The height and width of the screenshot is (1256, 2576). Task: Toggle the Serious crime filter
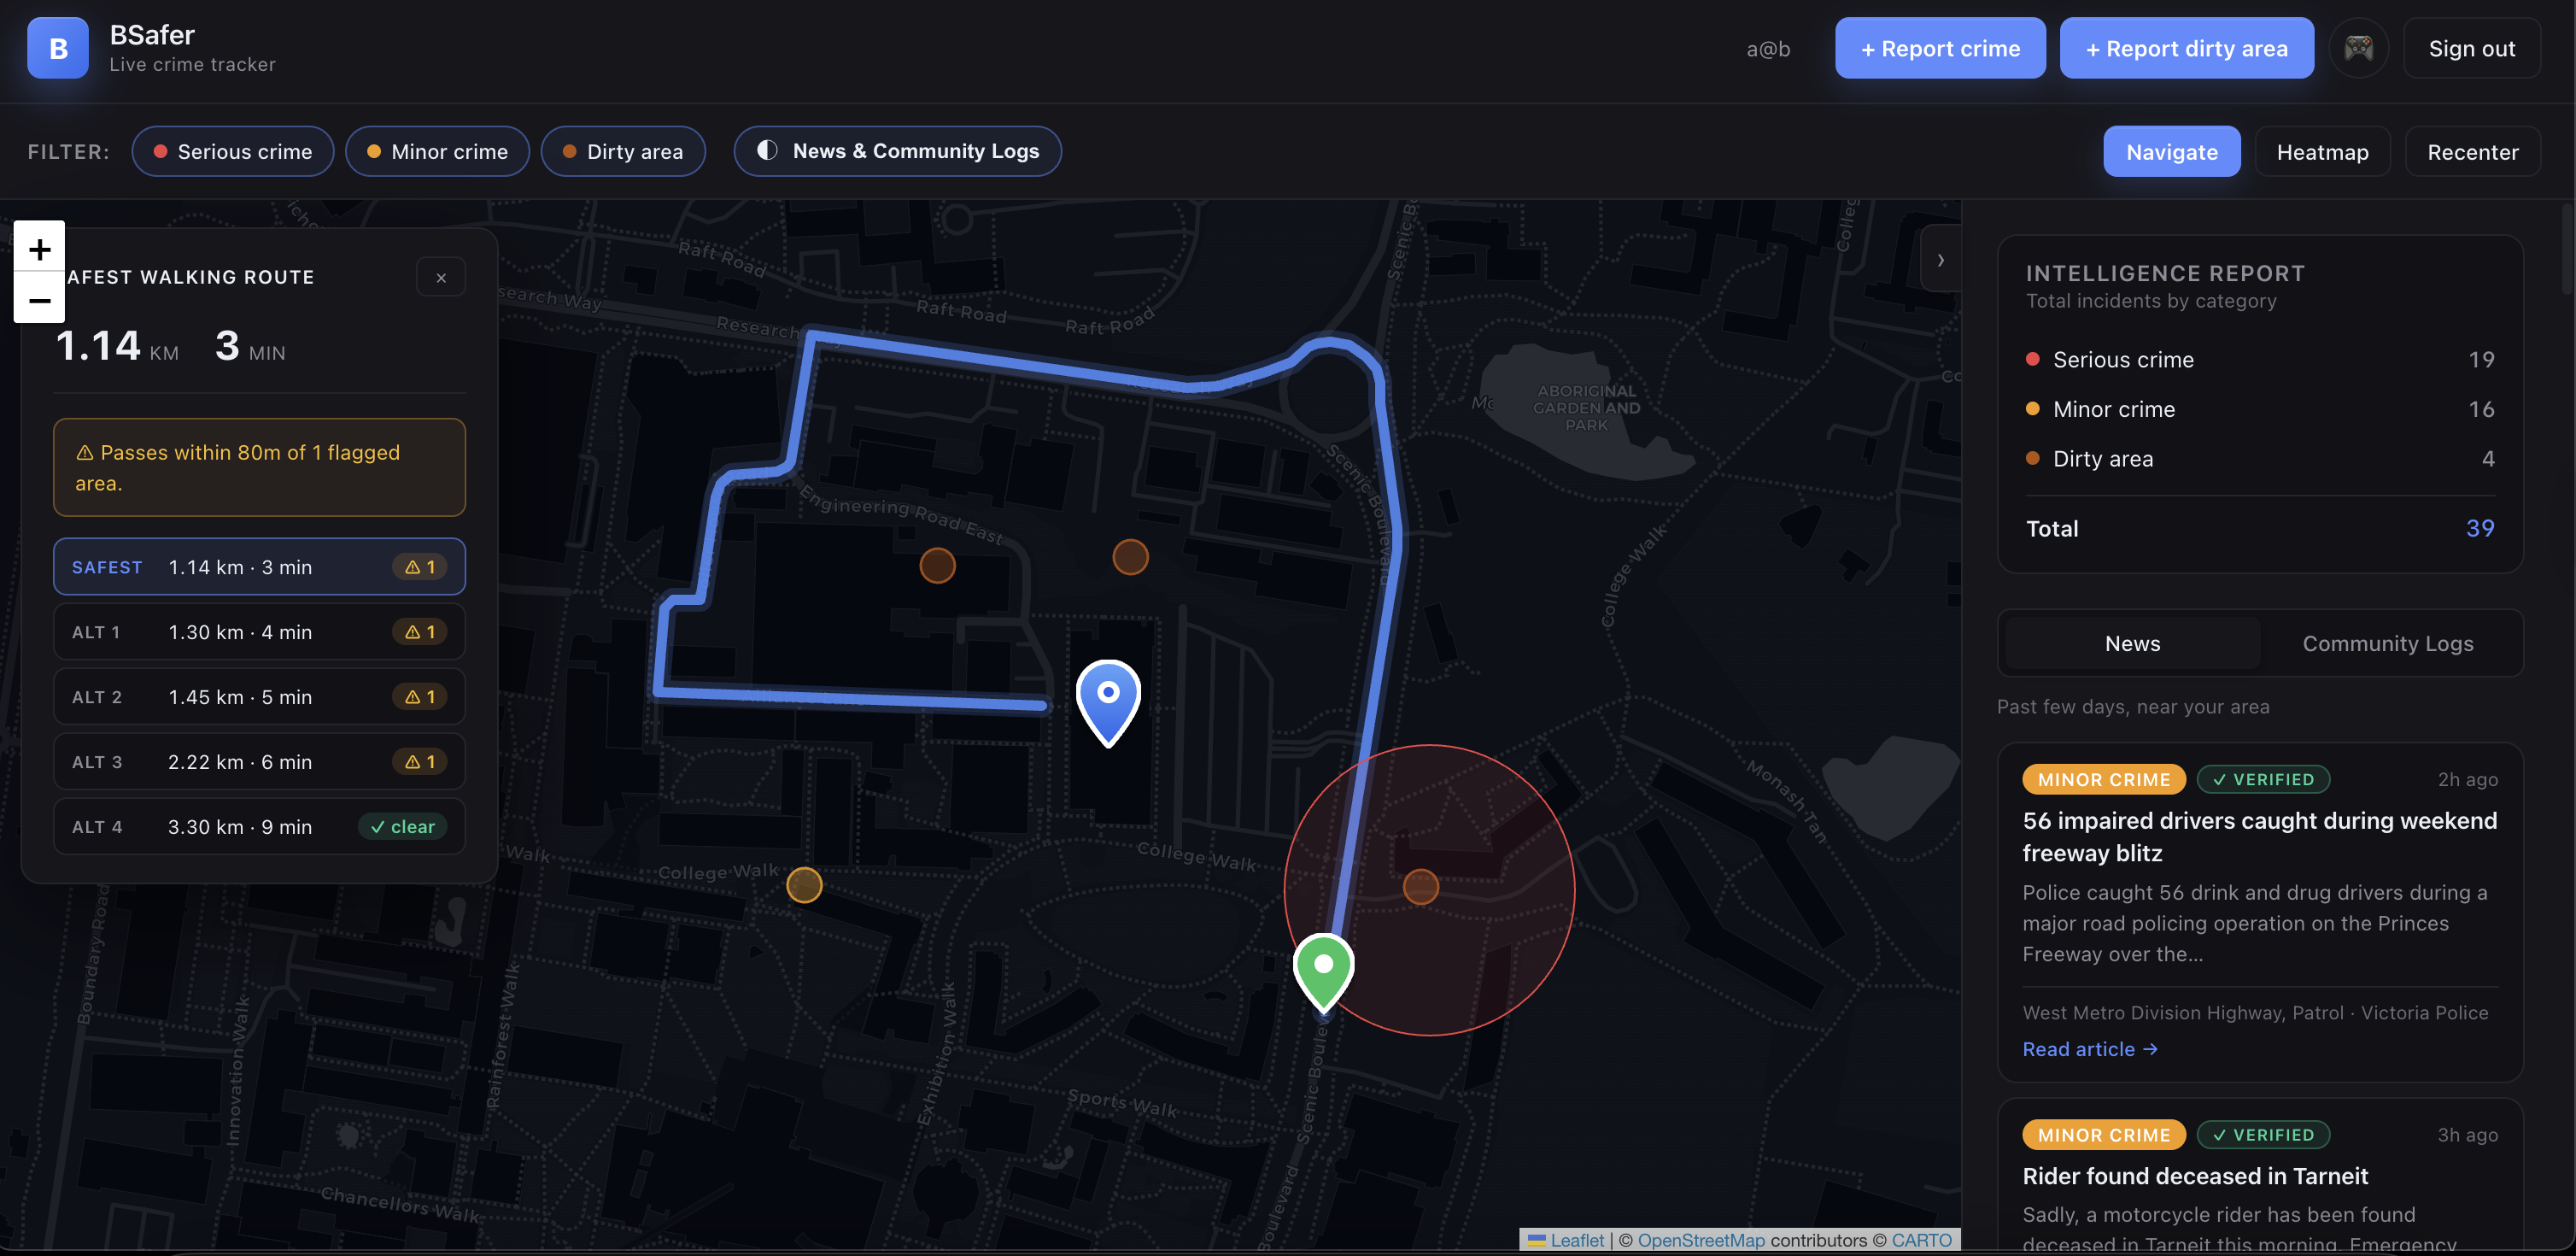coord(233,151)
